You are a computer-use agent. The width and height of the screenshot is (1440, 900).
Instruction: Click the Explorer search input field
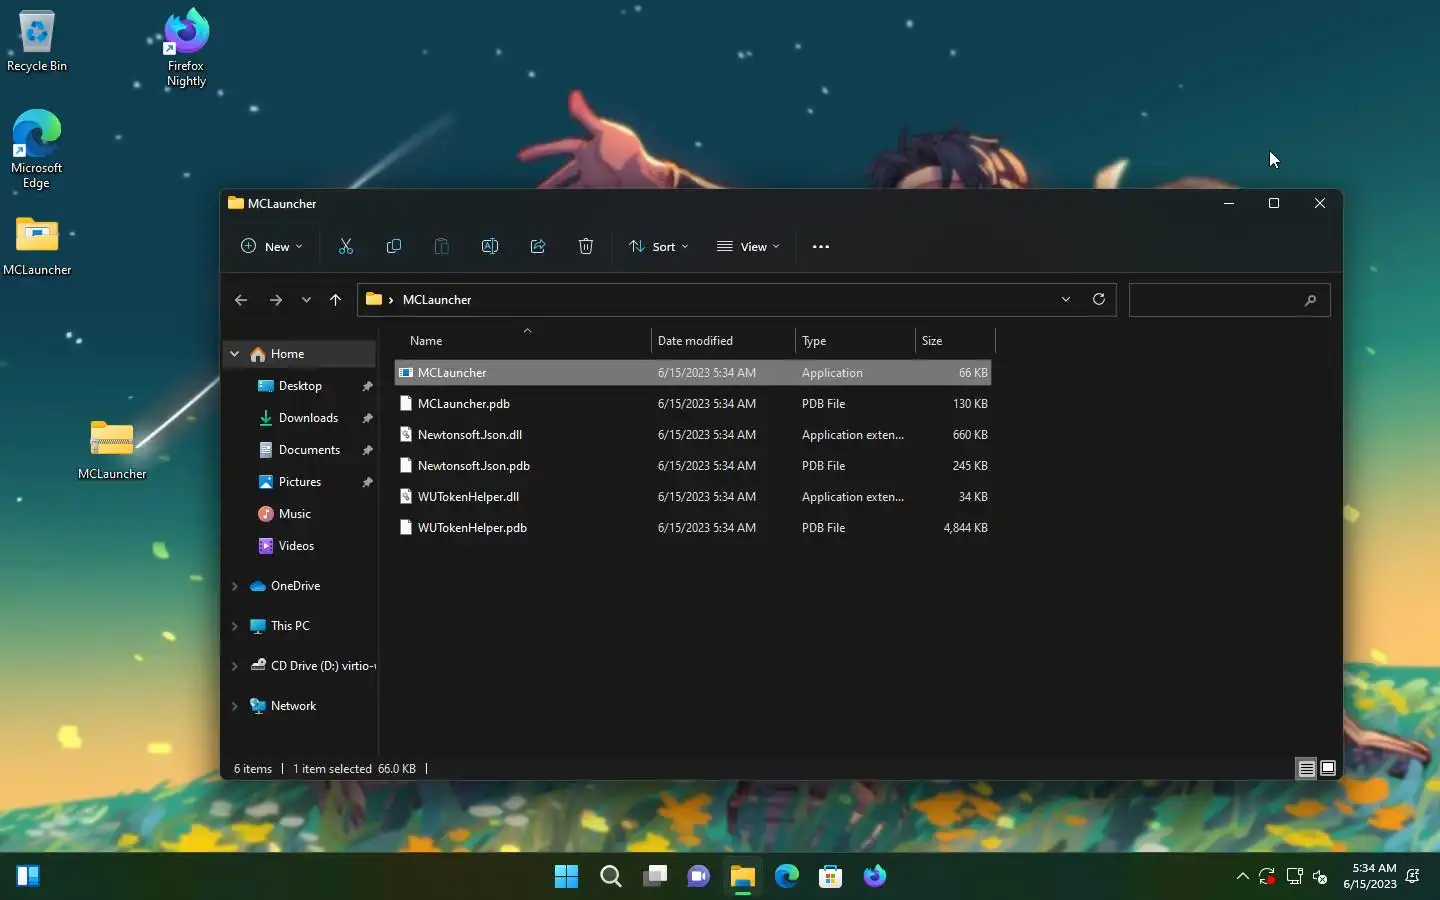(1229, 300)
